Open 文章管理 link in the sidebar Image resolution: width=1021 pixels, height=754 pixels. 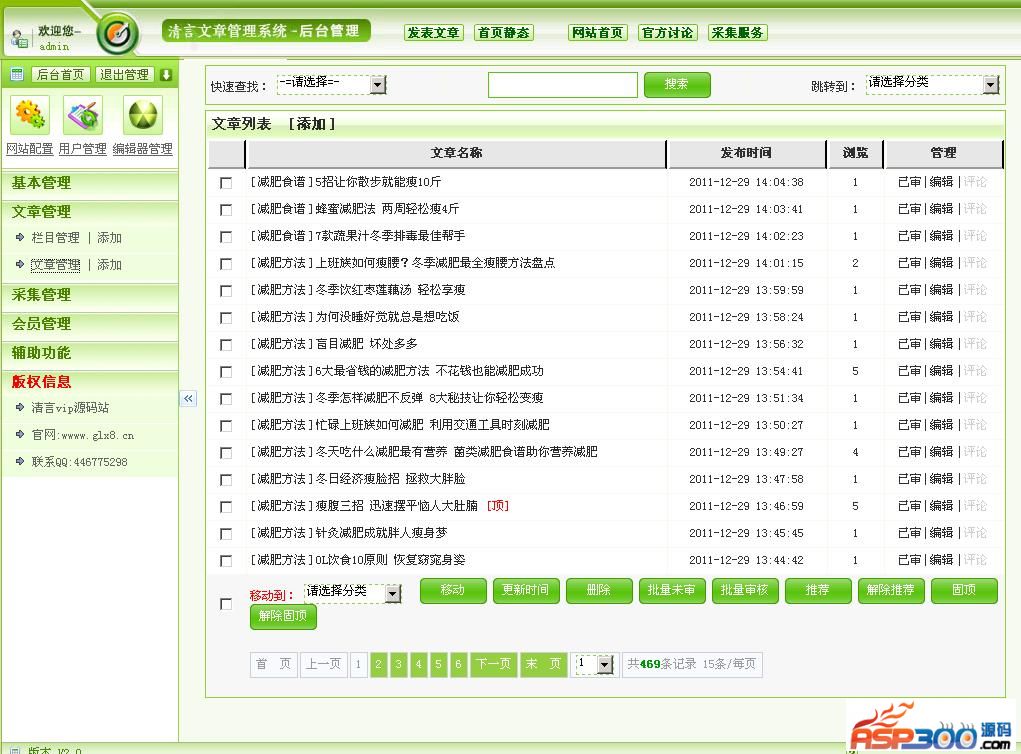[x=55, y=265]
